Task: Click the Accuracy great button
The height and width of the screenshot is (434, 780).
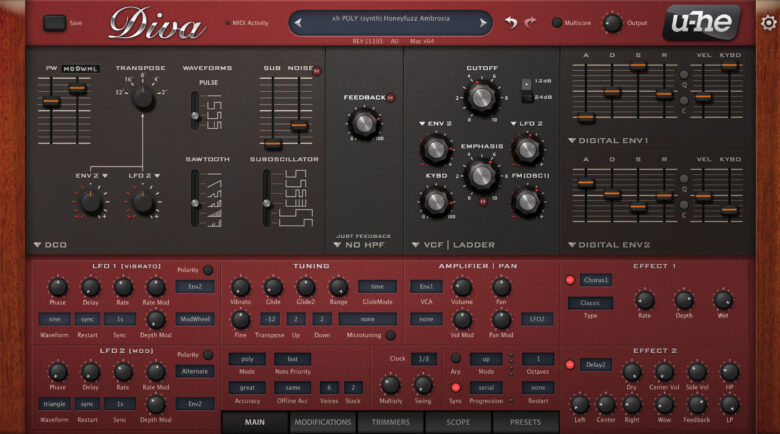Action: coord(247,388)
